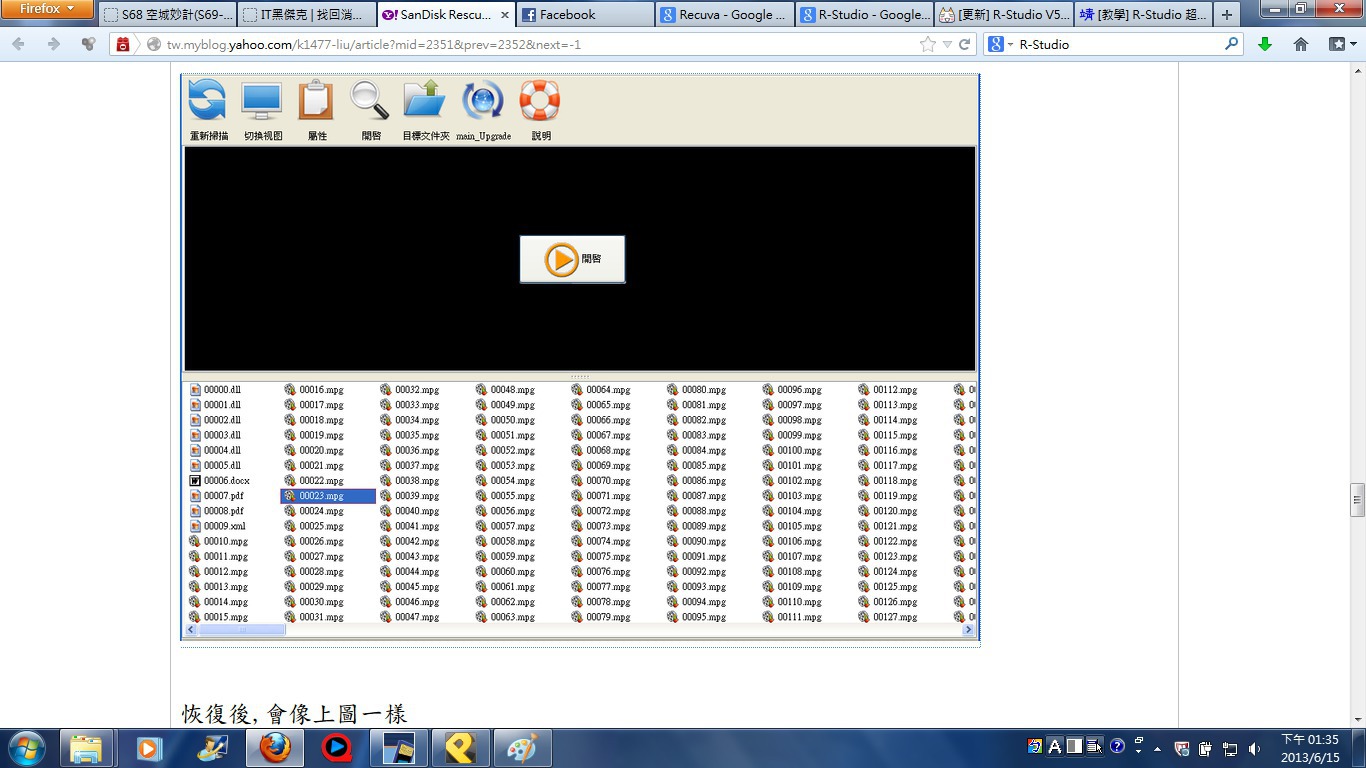
Task: Click the file list horizontal scrollbar thumb
Action: (x=241, y=630)
